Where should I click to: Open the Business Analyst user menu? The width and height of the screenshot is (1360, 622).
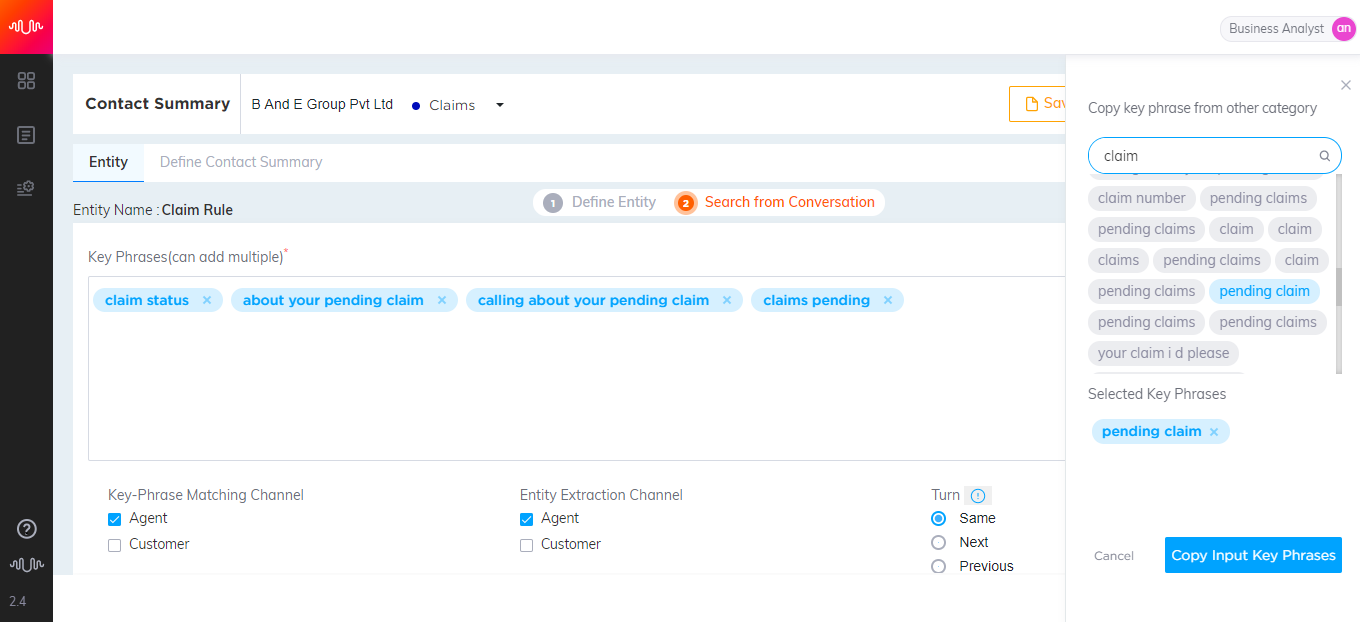[x=1287, y=28]
